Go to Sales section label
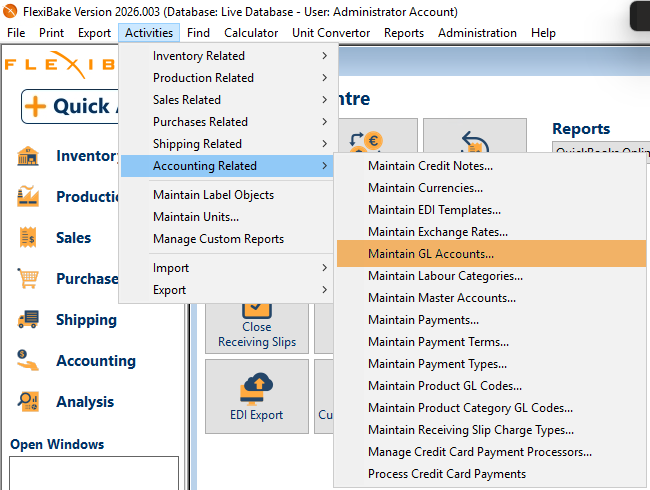Image resolution: width=650 pixels, height=490 pixels. pyautogui.click(x=73, y=238)
